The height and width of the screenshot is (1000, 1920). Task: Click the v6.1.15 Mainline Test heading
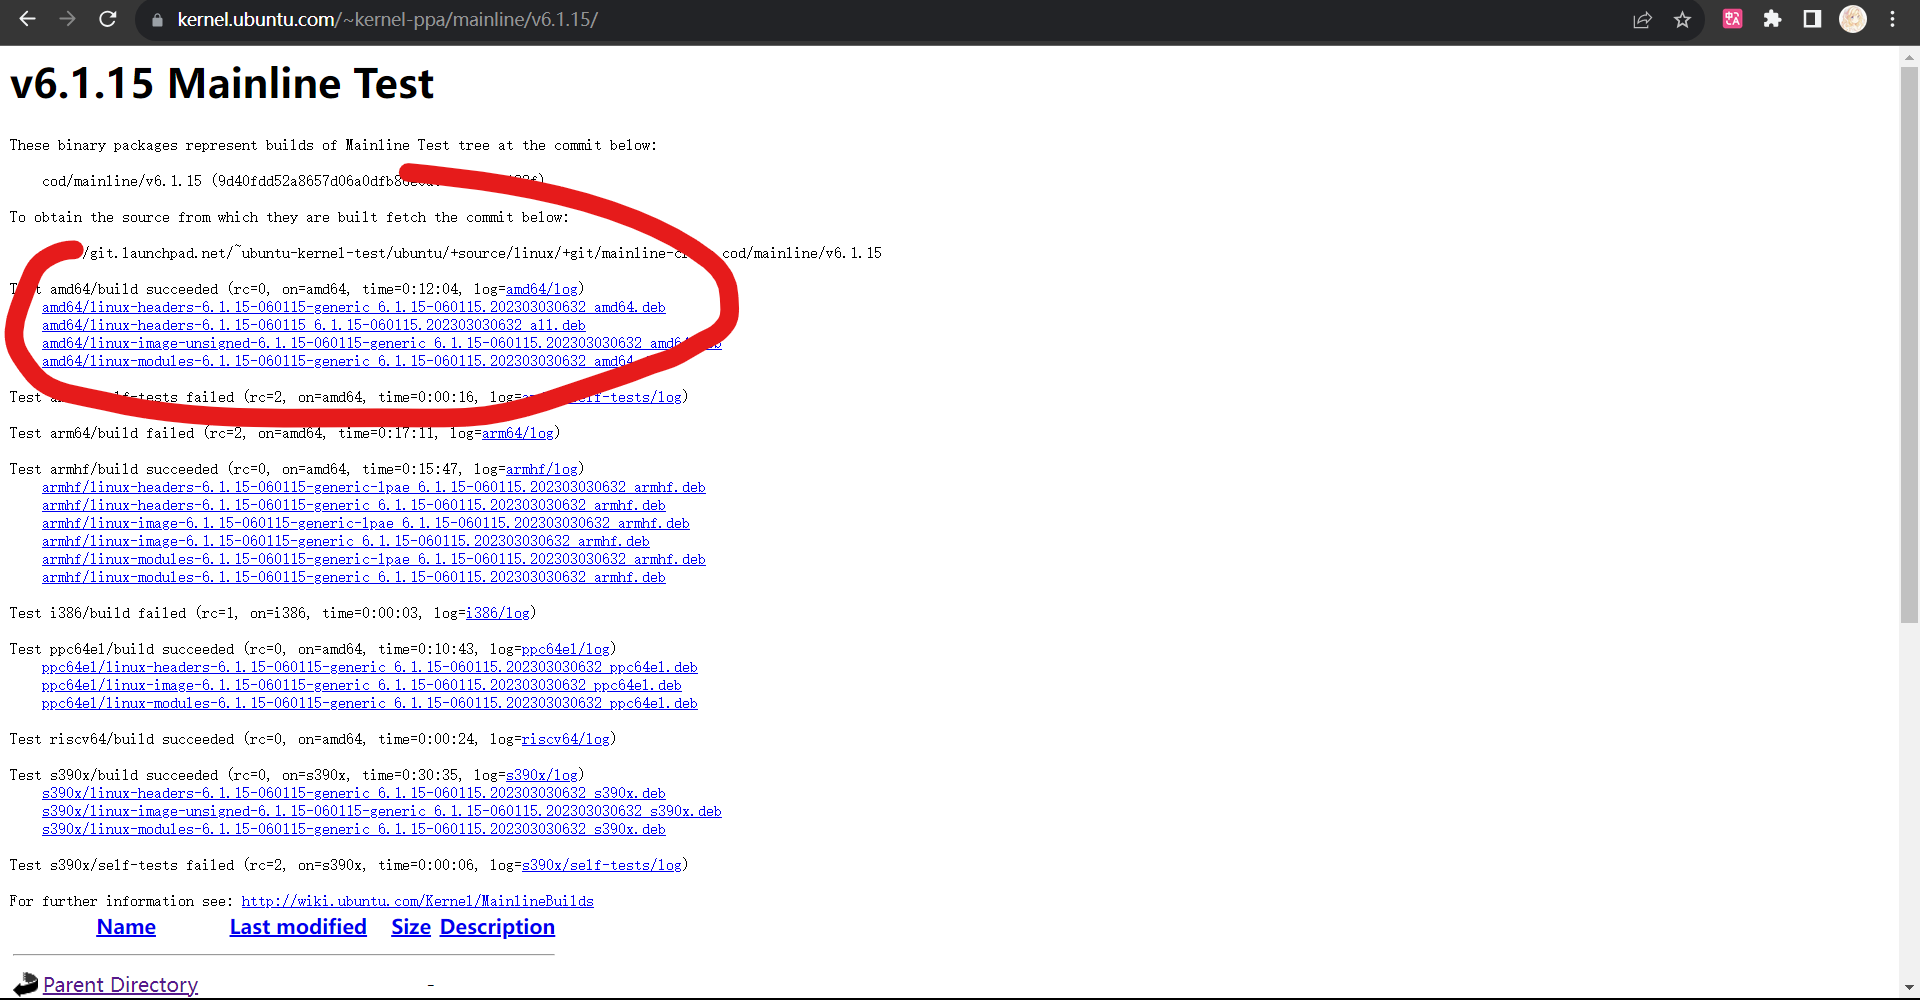[222, 83]
